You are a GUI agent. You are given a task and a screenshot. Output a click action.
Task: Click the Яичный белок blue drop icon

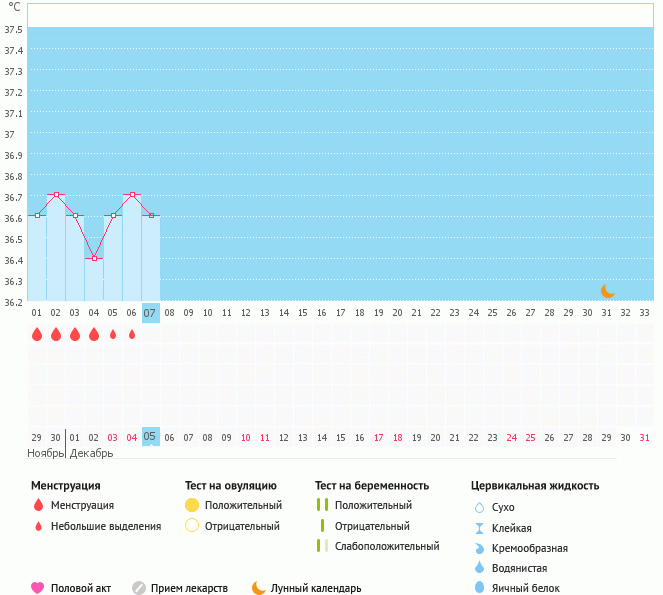coord(479,588)
